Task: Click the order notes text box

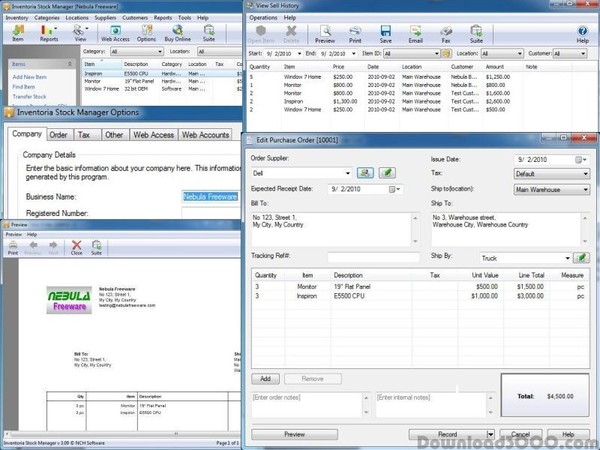Action: point(306,404)
